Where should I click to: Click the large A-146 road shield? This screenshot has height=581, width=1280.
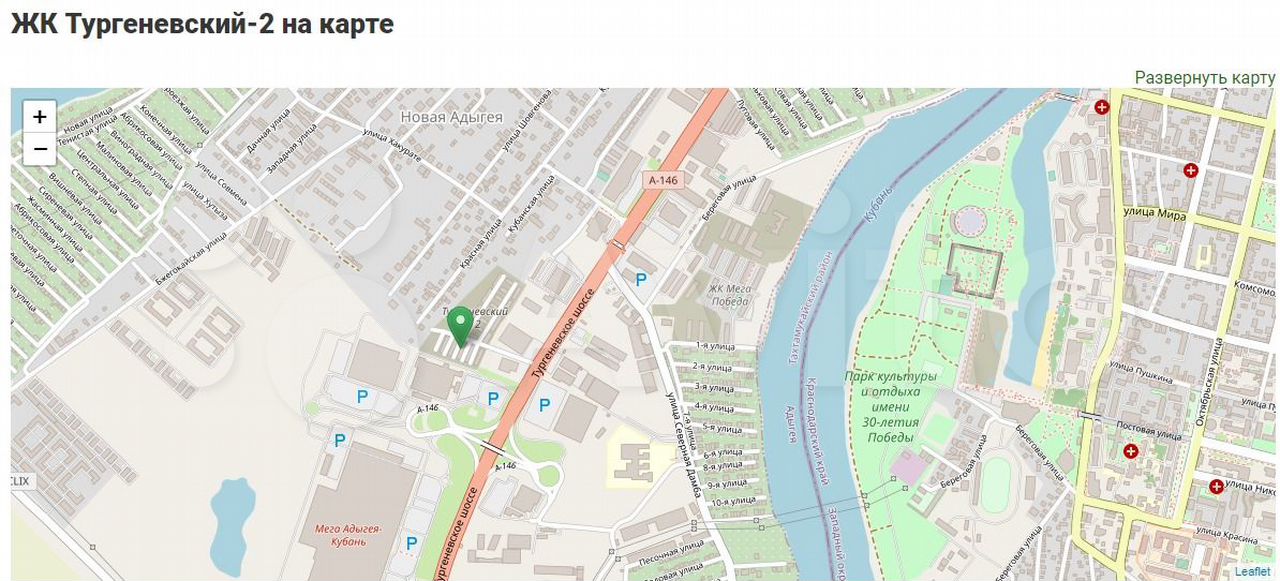[662, 180]
